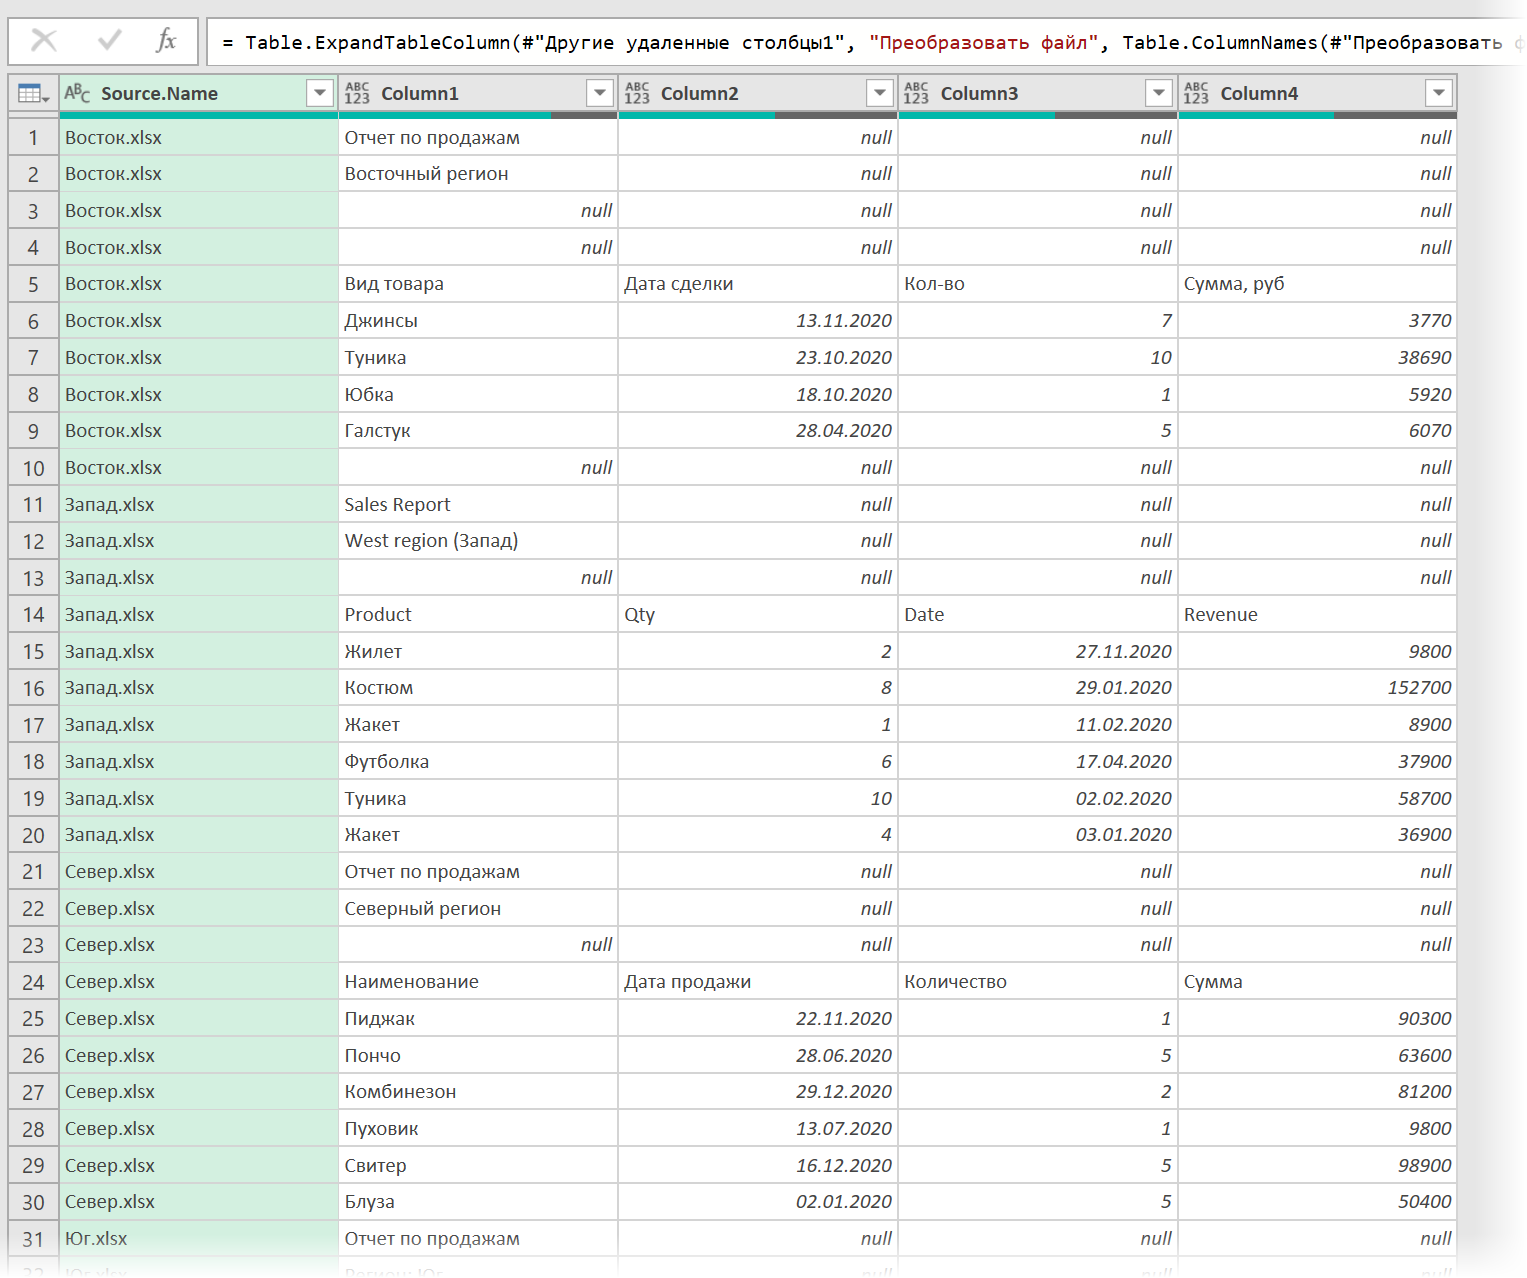This screenshot has width=1527, height=1278.
Task: Cancel formula edit with the X icon
Action: (43, 41)
